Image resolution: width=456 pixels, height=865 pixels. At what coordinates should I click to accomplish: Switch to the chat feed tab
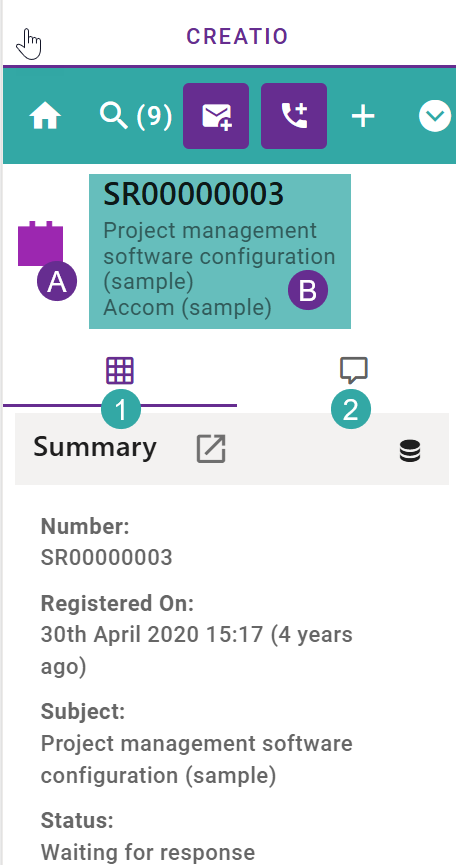tap(354, 371)
